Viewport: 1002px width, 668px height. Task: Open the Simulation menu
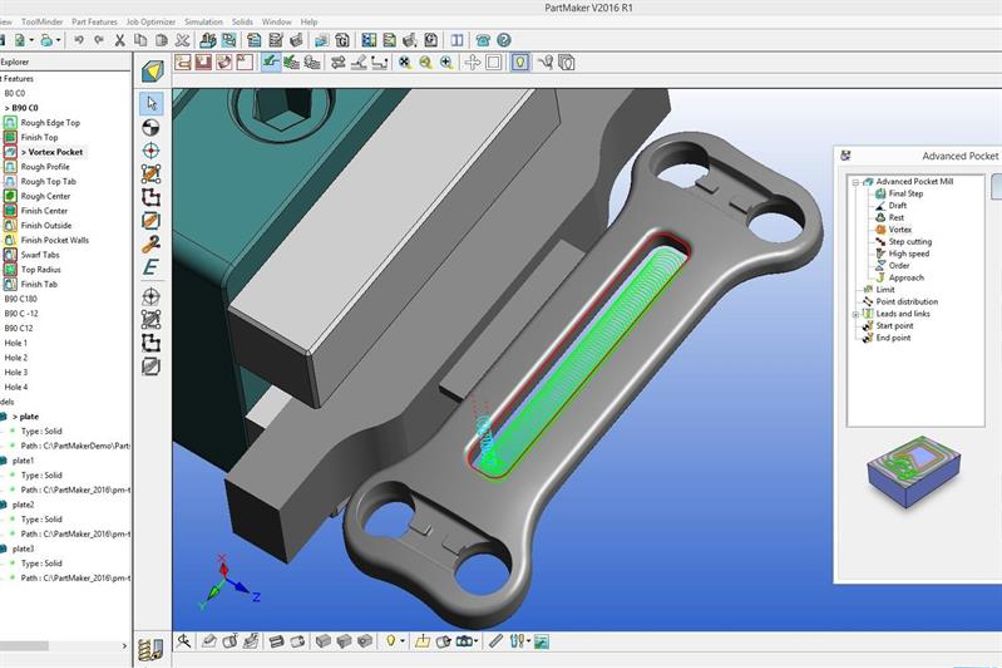(x=204, y=22)
